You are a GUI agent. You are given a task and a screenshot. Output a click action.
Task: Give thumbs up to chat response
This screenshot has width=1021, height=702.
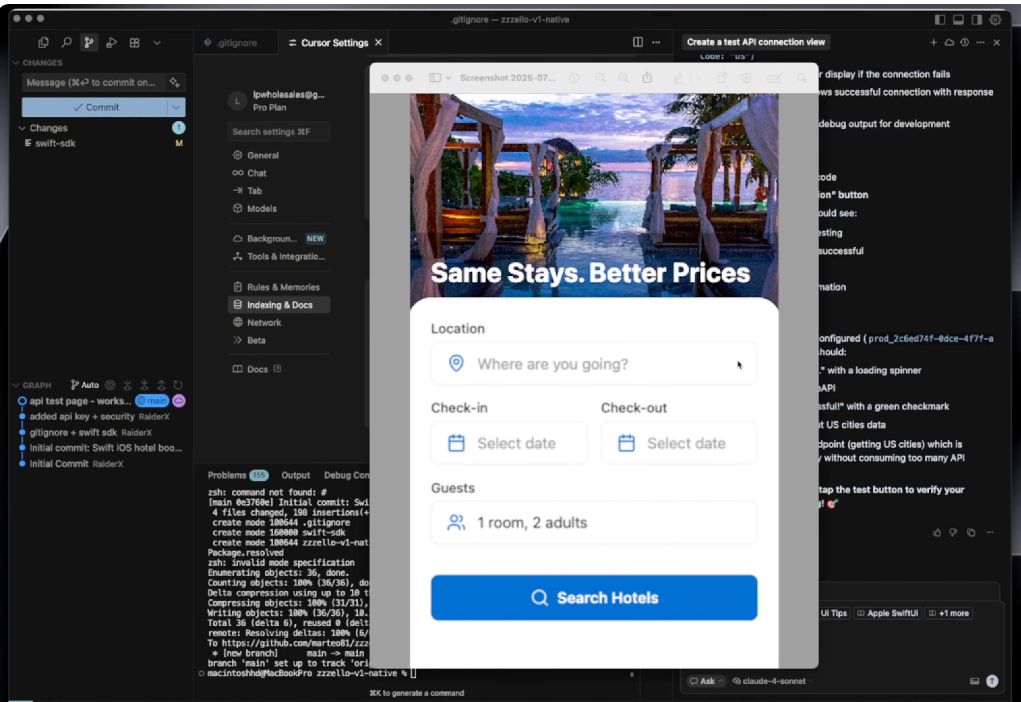click(x=937, y=532)
